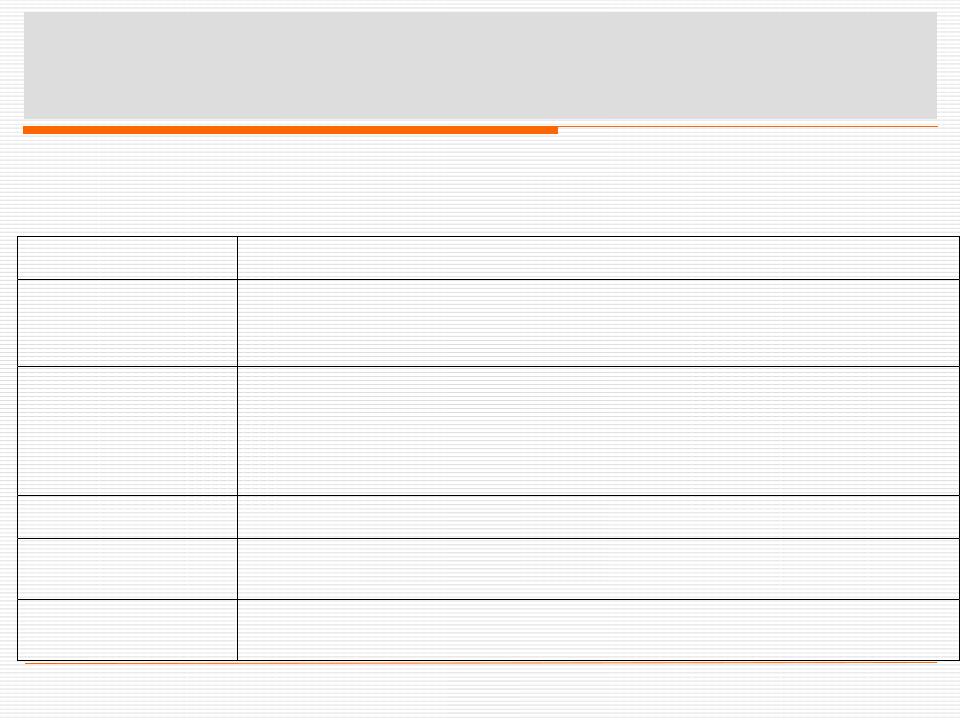Select the thick orange accent bar
The width and height of the screenshot is (960, 720).
pos(290,130)
